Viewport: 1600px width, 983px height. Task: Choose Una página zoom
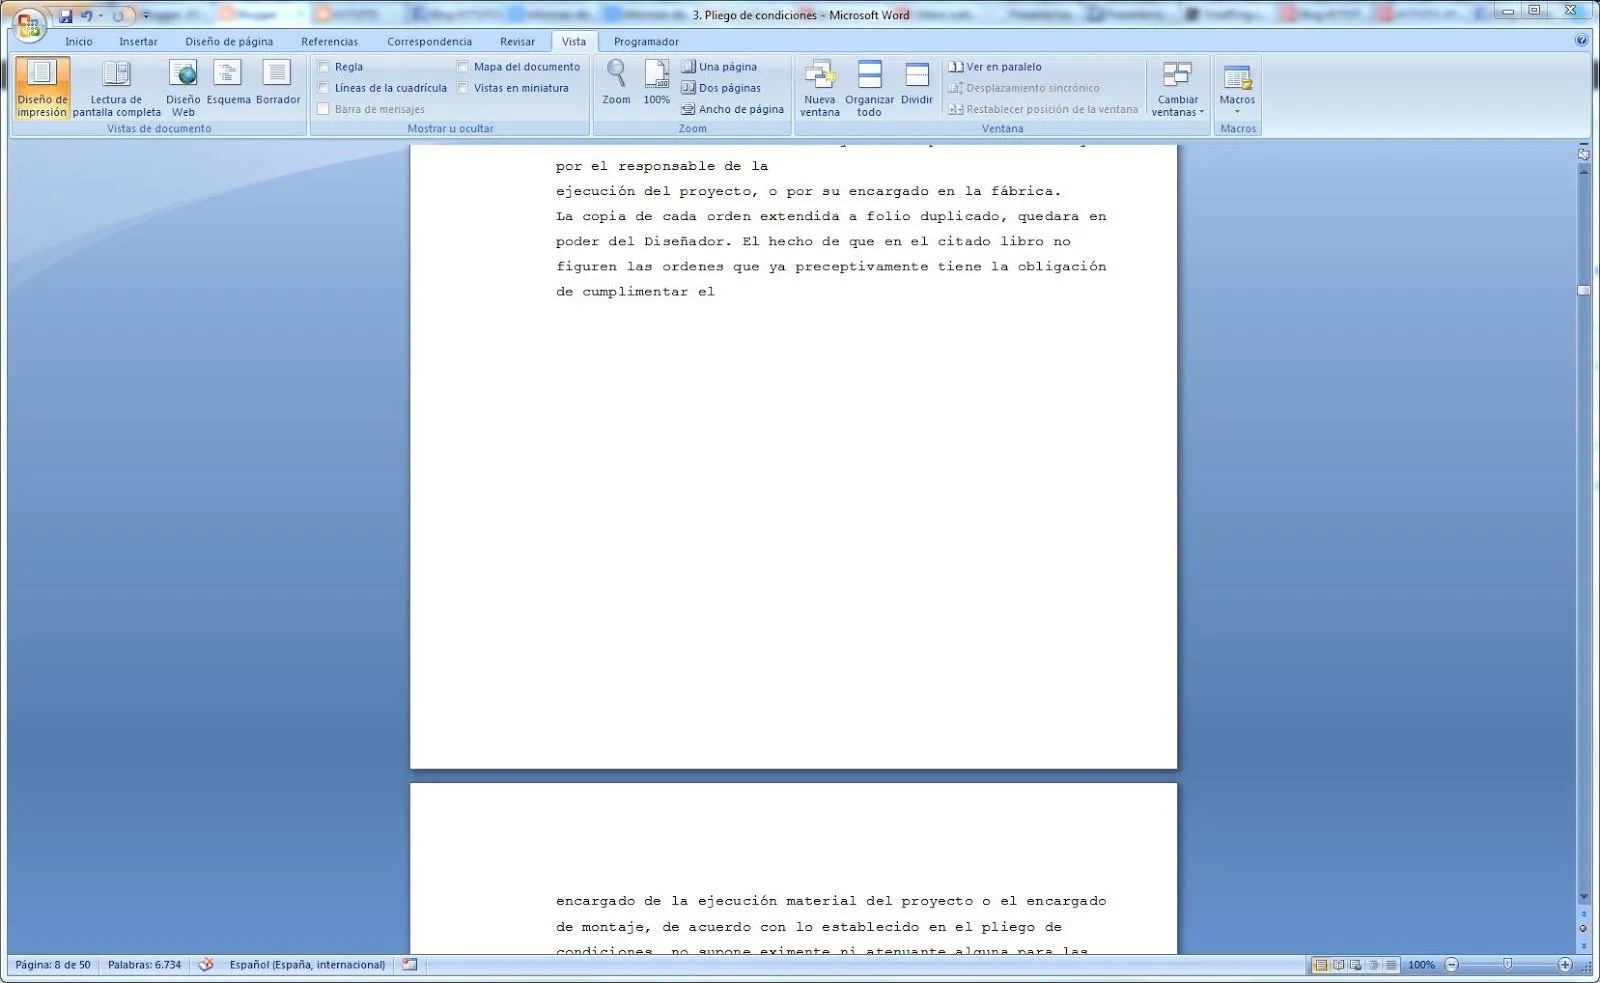click(719, 67)
